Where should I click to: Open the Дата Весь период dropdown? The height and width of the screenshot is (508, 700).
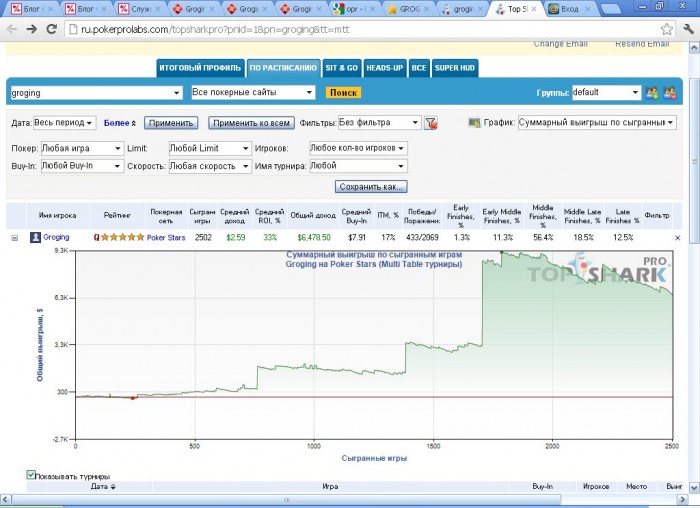pos(64,123)
